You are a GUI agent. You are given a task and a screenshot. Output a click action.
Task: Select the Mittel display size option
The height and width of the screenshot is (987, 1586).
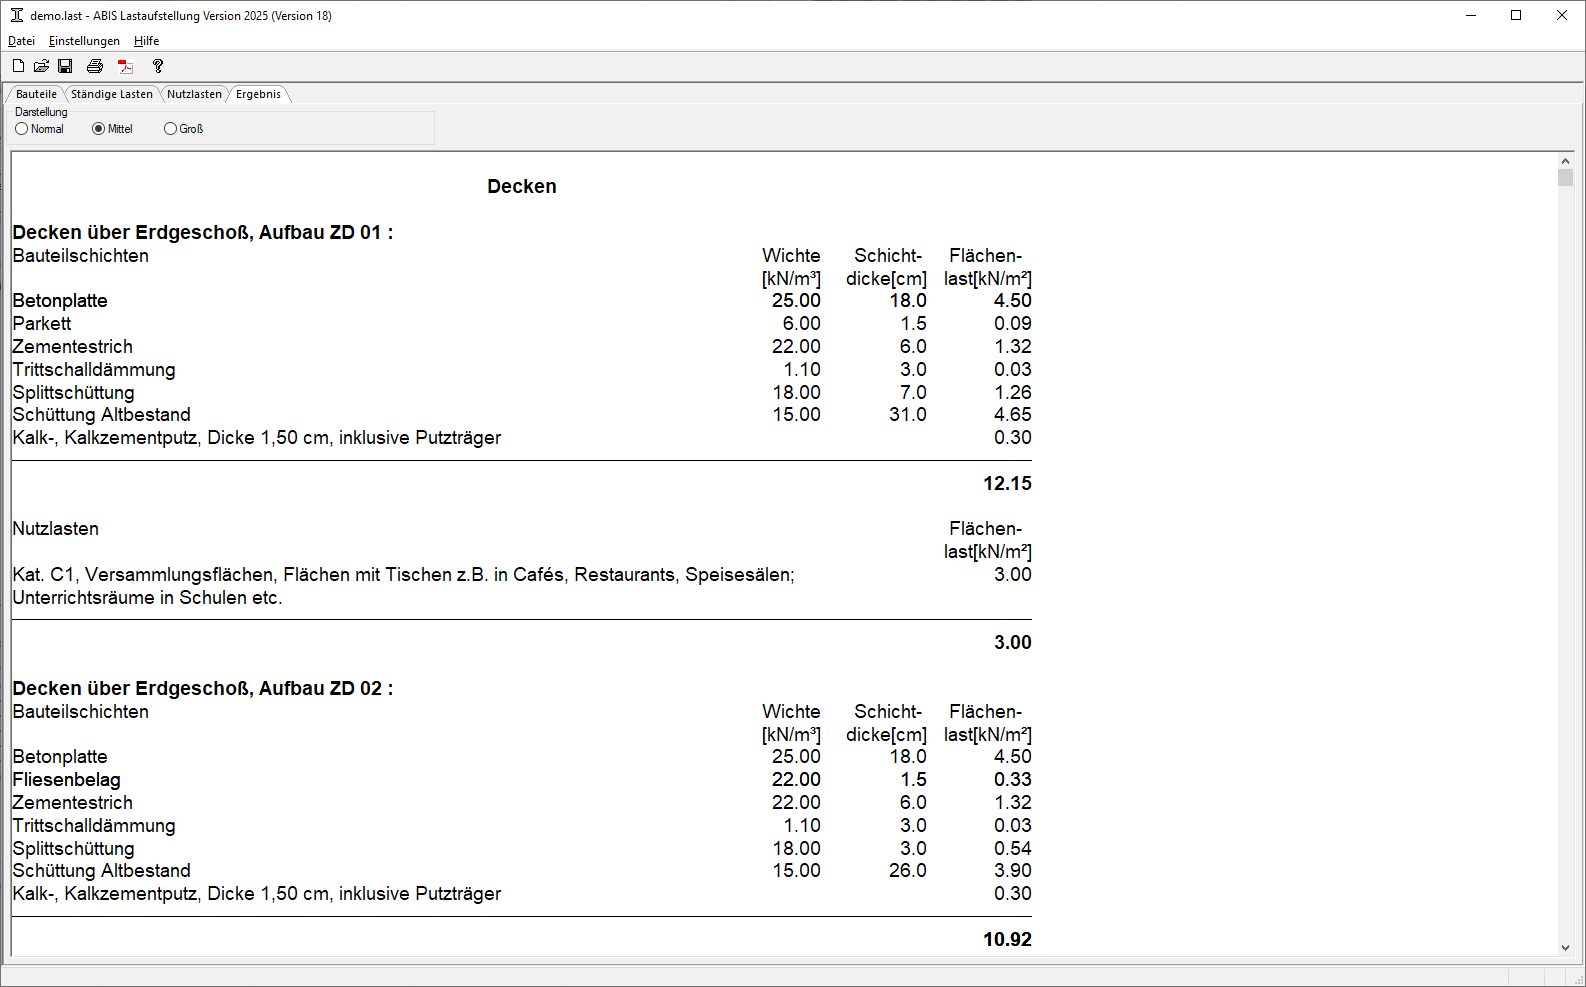point(98,129)
